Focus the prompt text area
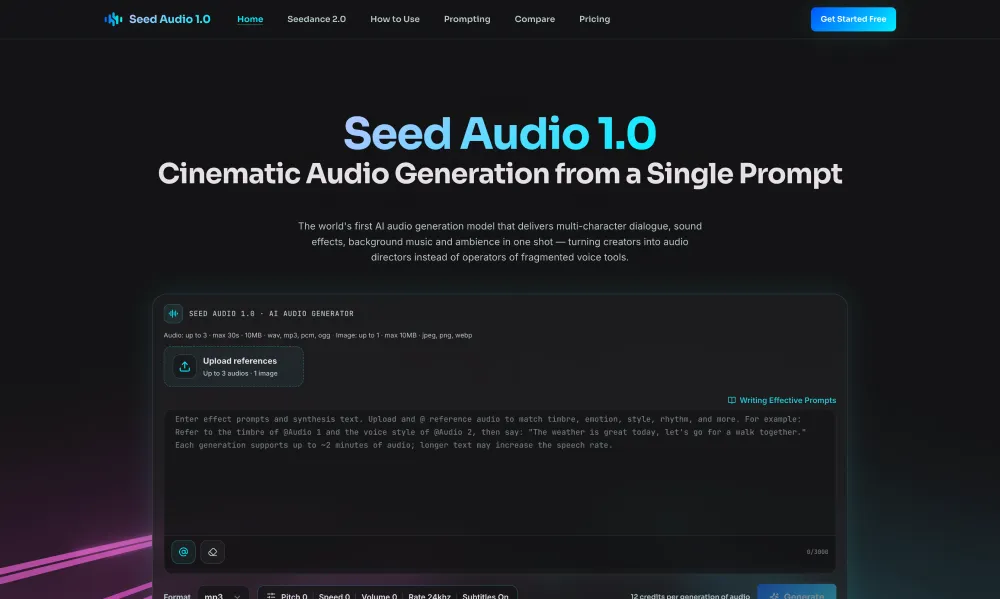This screenshot has height=599, width=1000. coord(499,472)
